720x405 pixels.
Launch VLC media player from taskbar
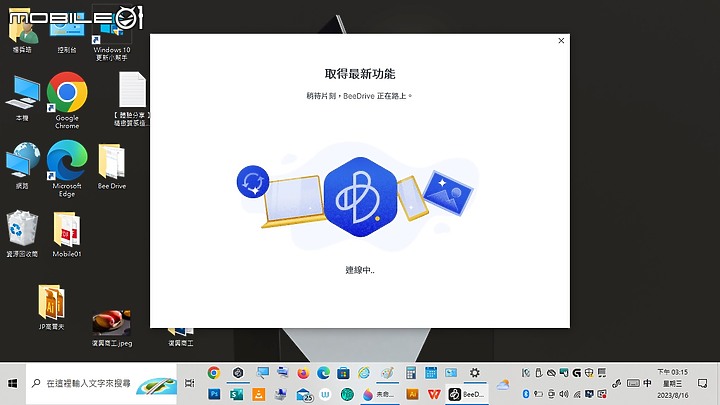point(259,394)
